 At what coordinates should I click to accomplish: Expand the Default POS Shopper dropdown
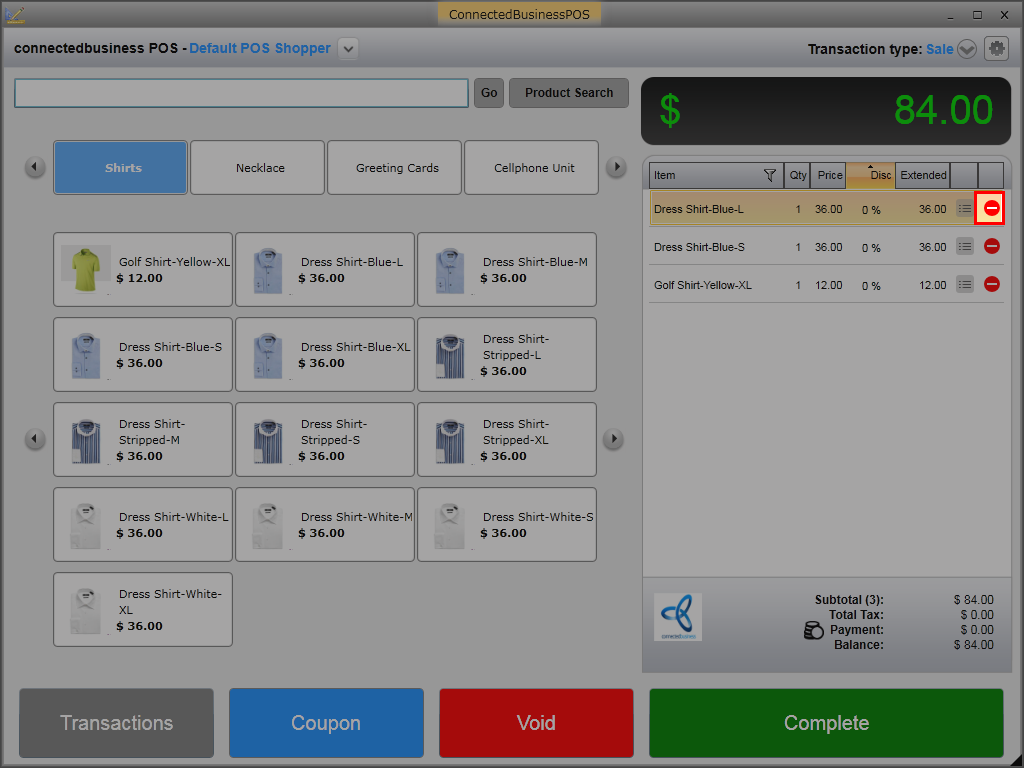[x=348, y=49]
